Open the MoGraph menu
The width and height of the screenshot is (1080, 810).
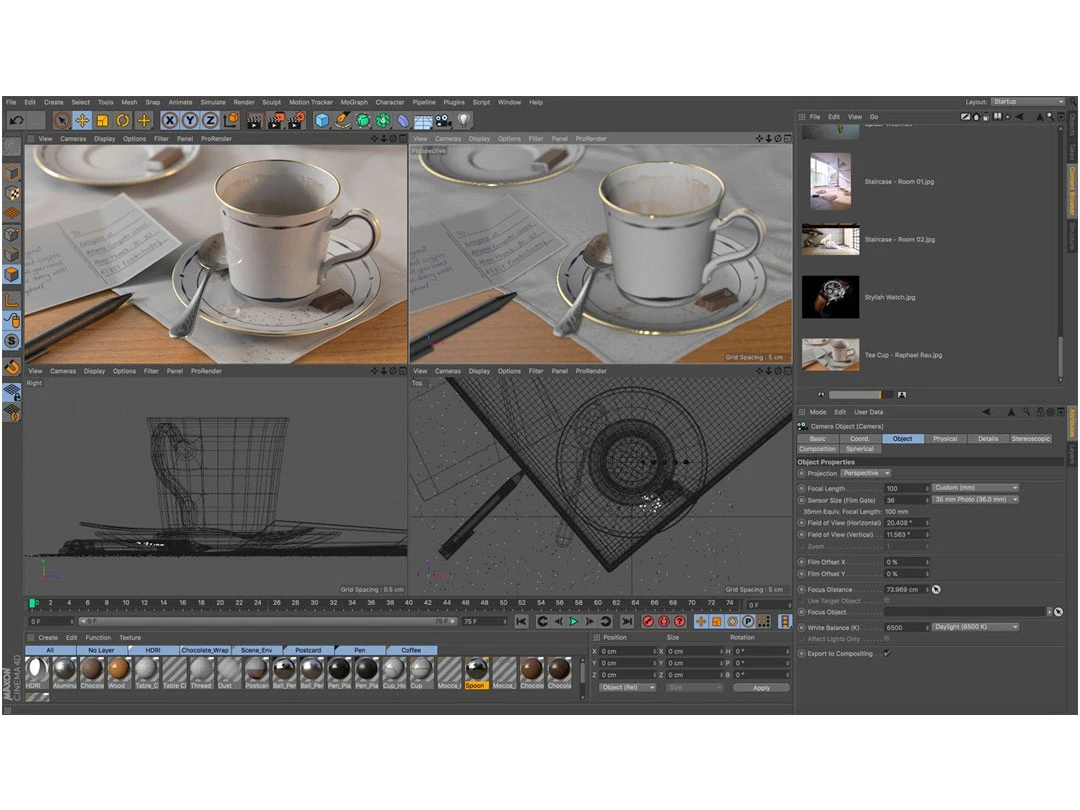click(x=354, y=102)
